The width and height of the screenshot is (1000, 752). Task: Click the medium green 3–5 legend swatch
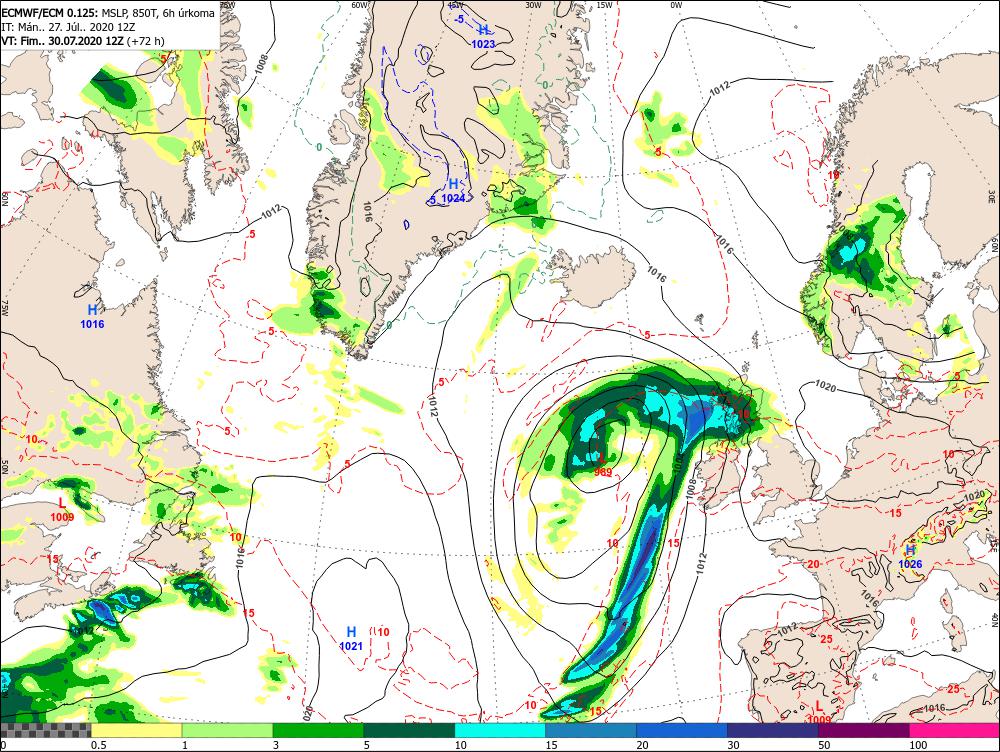click(x=318, y=730)
